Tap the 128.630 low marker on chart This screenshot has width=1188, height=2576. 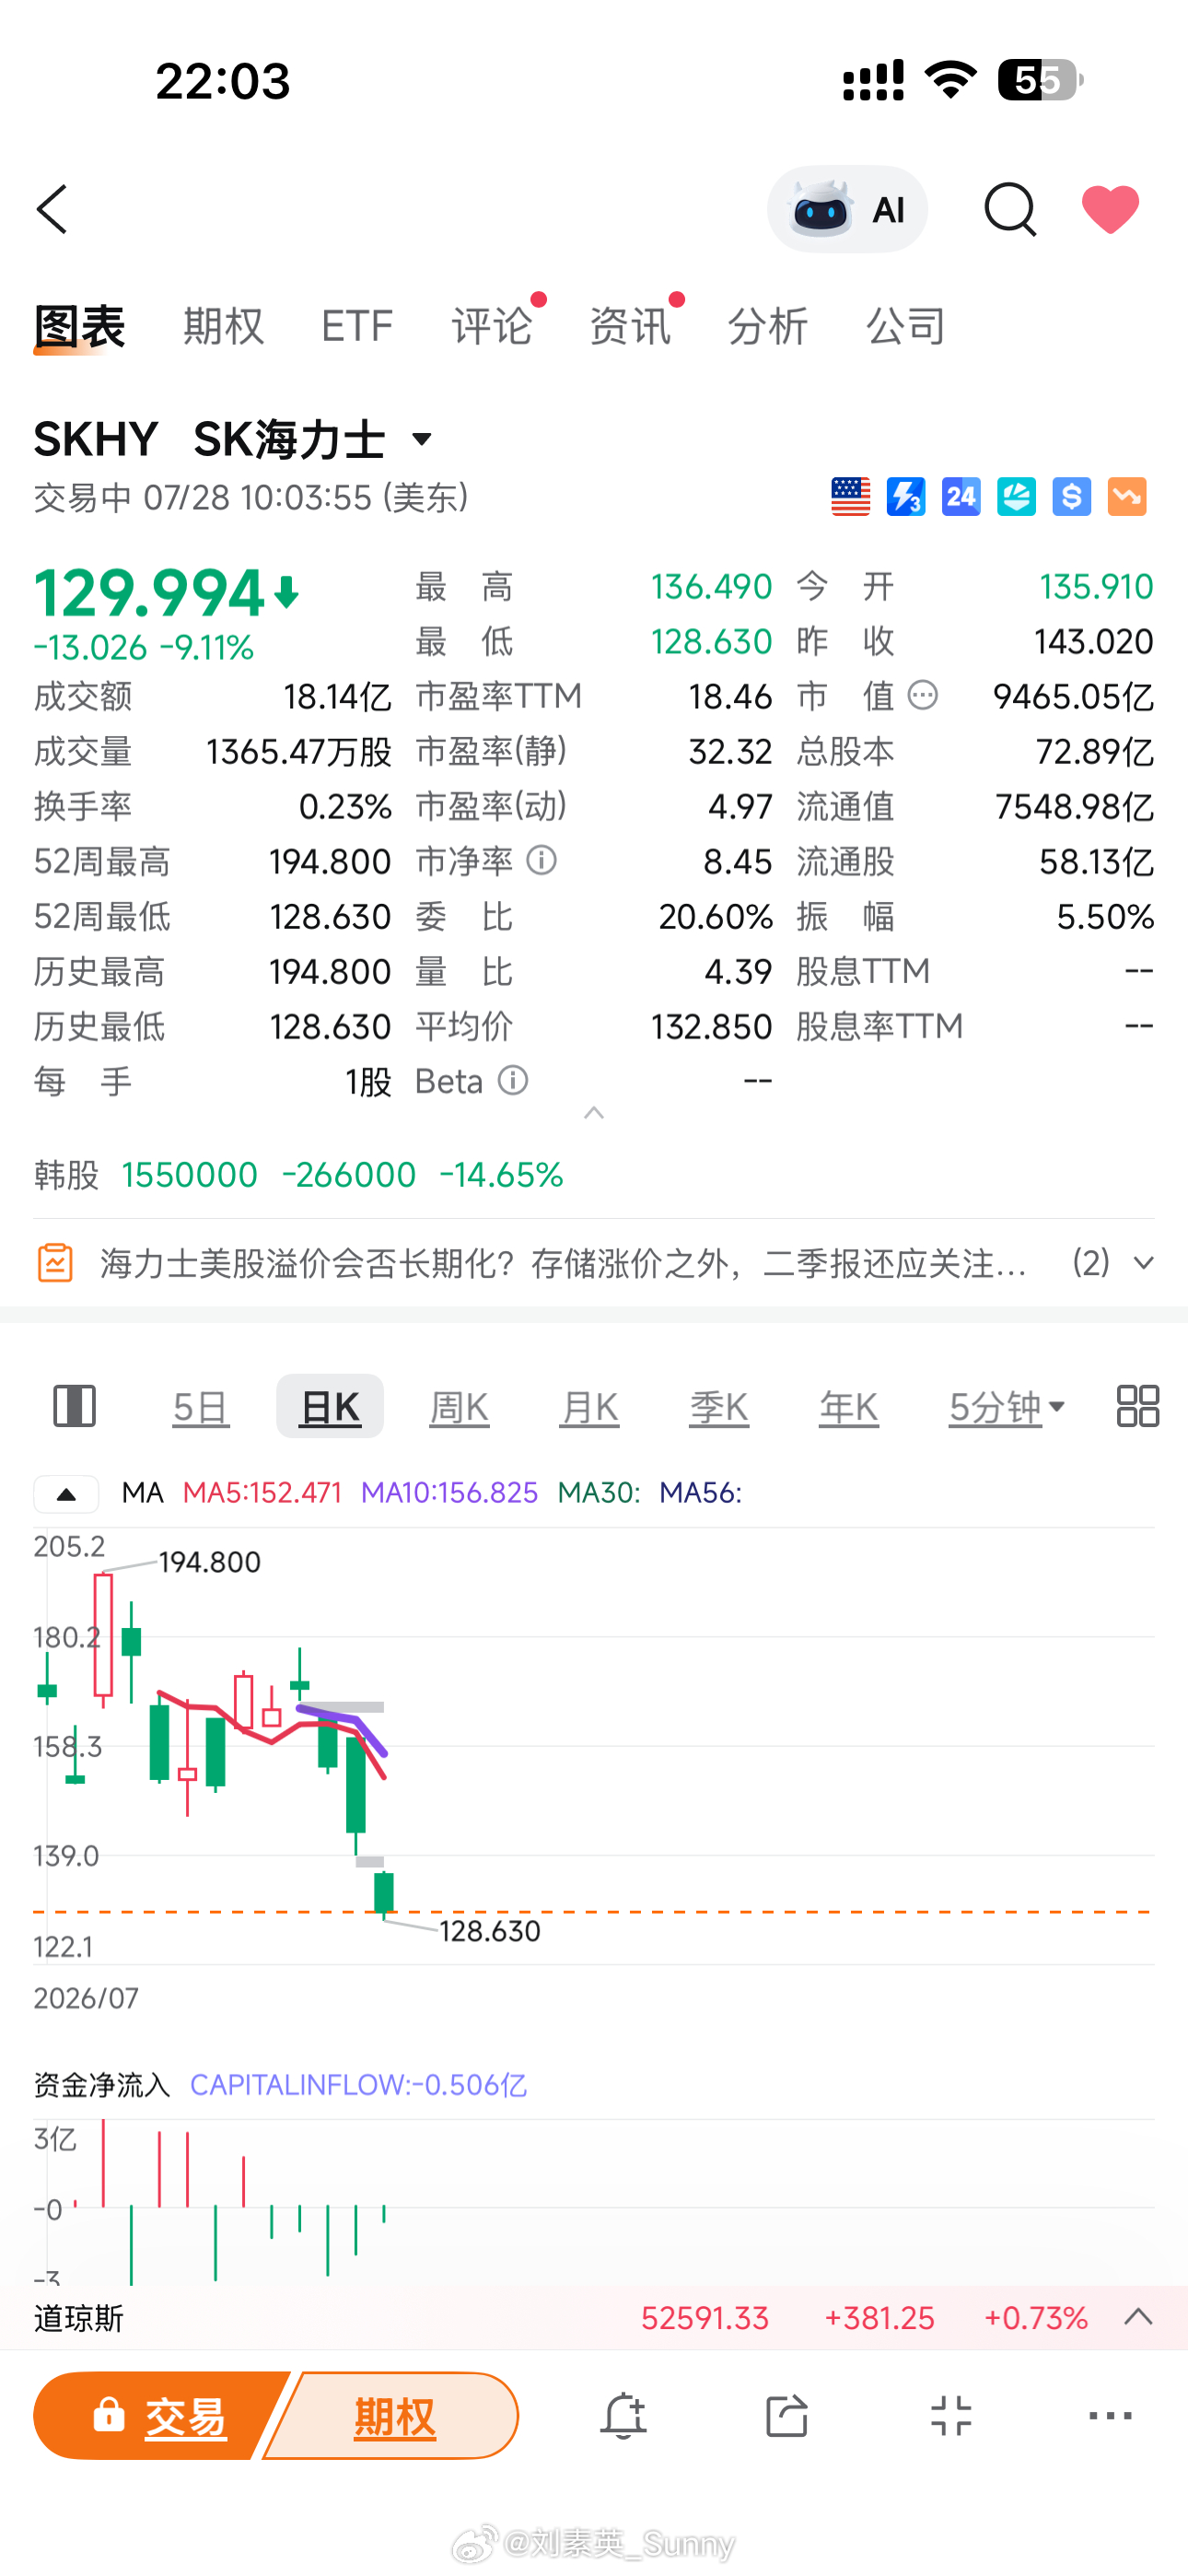coord(490,1931)
